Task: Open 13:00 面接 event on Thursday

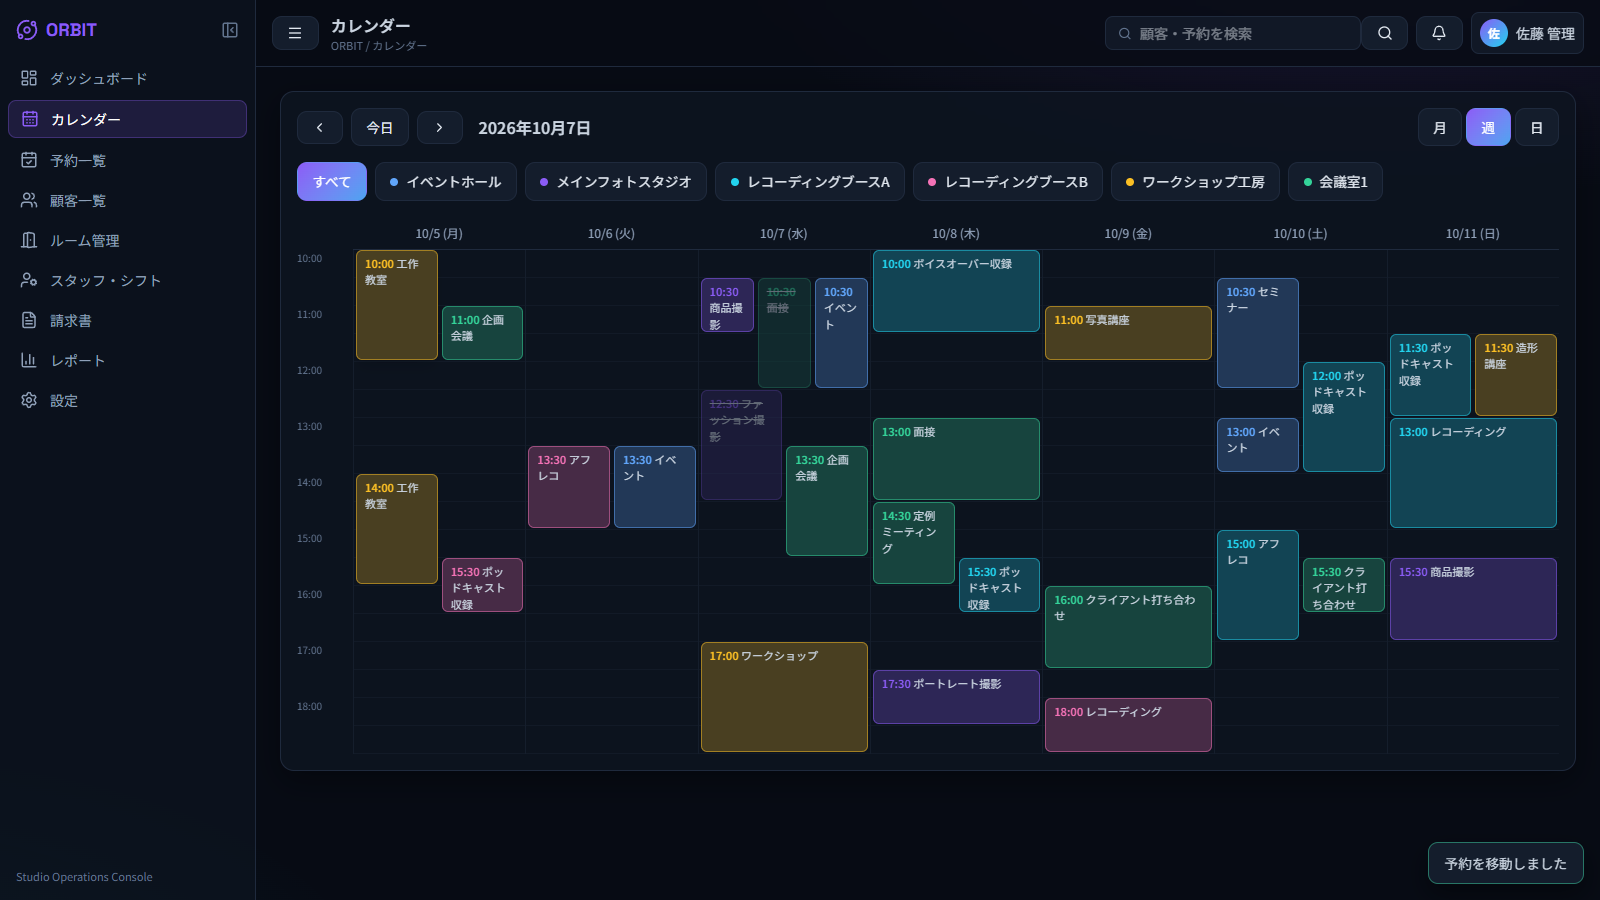Action: click(x=956, y=459)
